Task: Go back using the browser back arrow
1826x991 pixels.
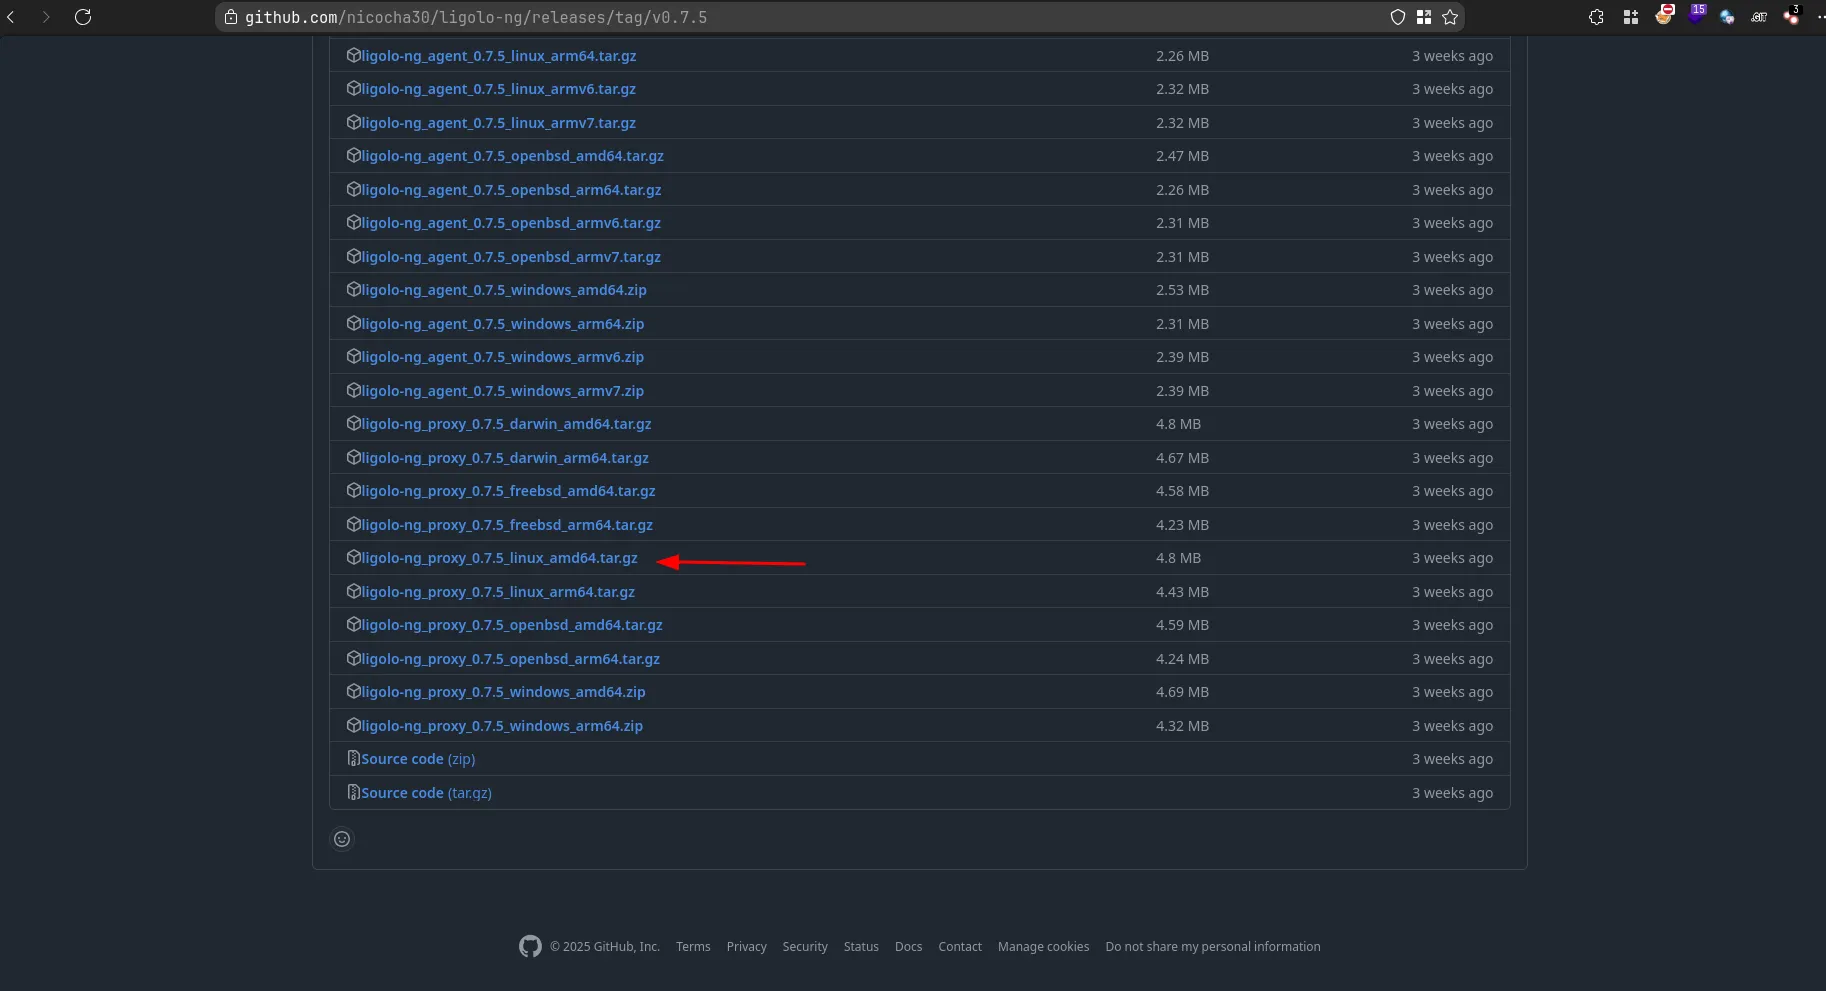Action: click(x=11, y=17)
